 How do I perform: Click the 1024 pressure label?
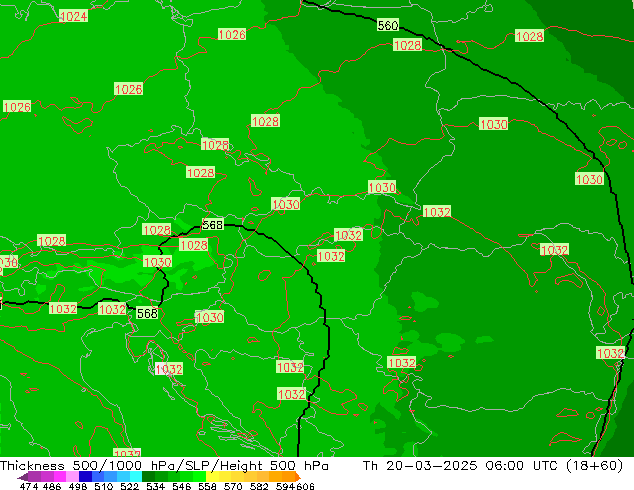[73, 16]
